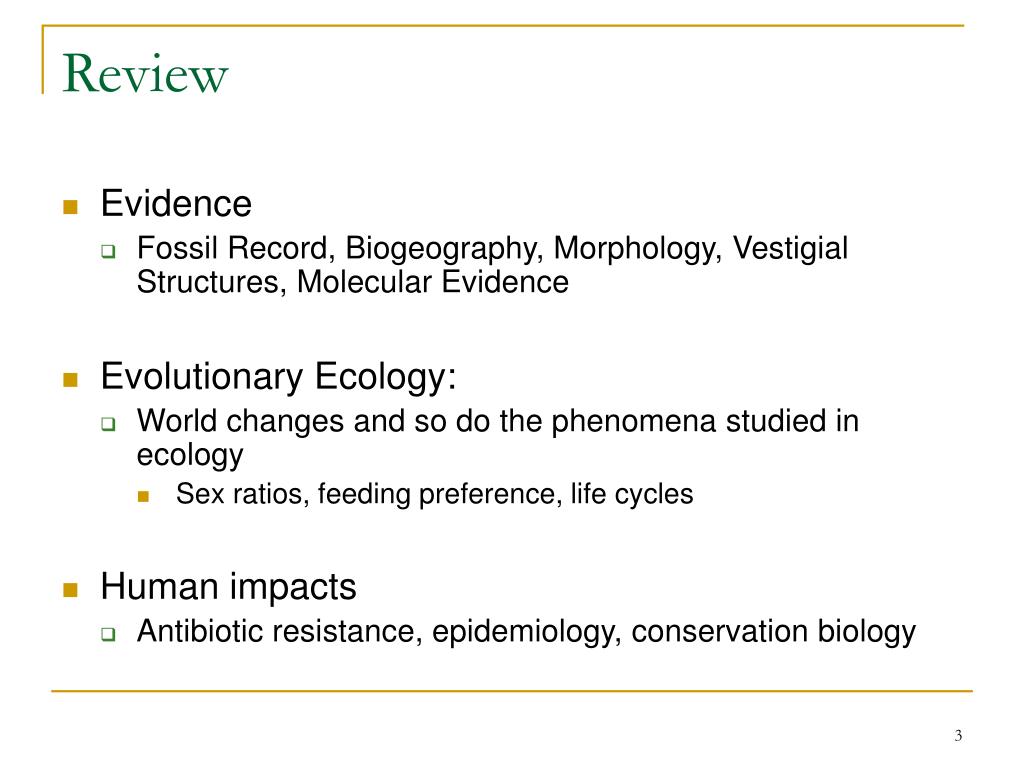Select the Evidence heading text
This screenshot has width=1024, height=768.
[x=176, y=203]
